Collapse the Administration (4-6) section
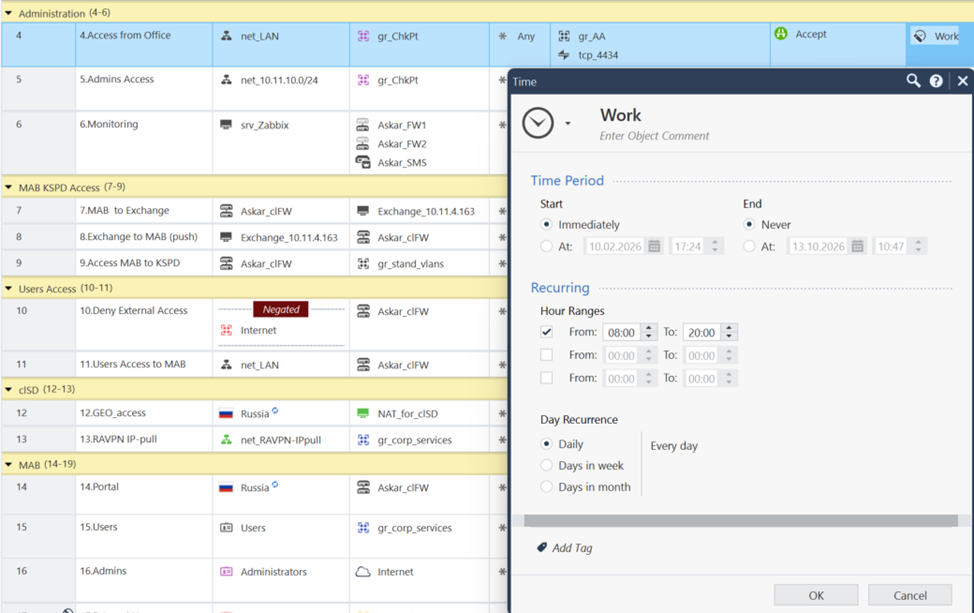Viewport: 974px width, 613px height. coord(9,13)
